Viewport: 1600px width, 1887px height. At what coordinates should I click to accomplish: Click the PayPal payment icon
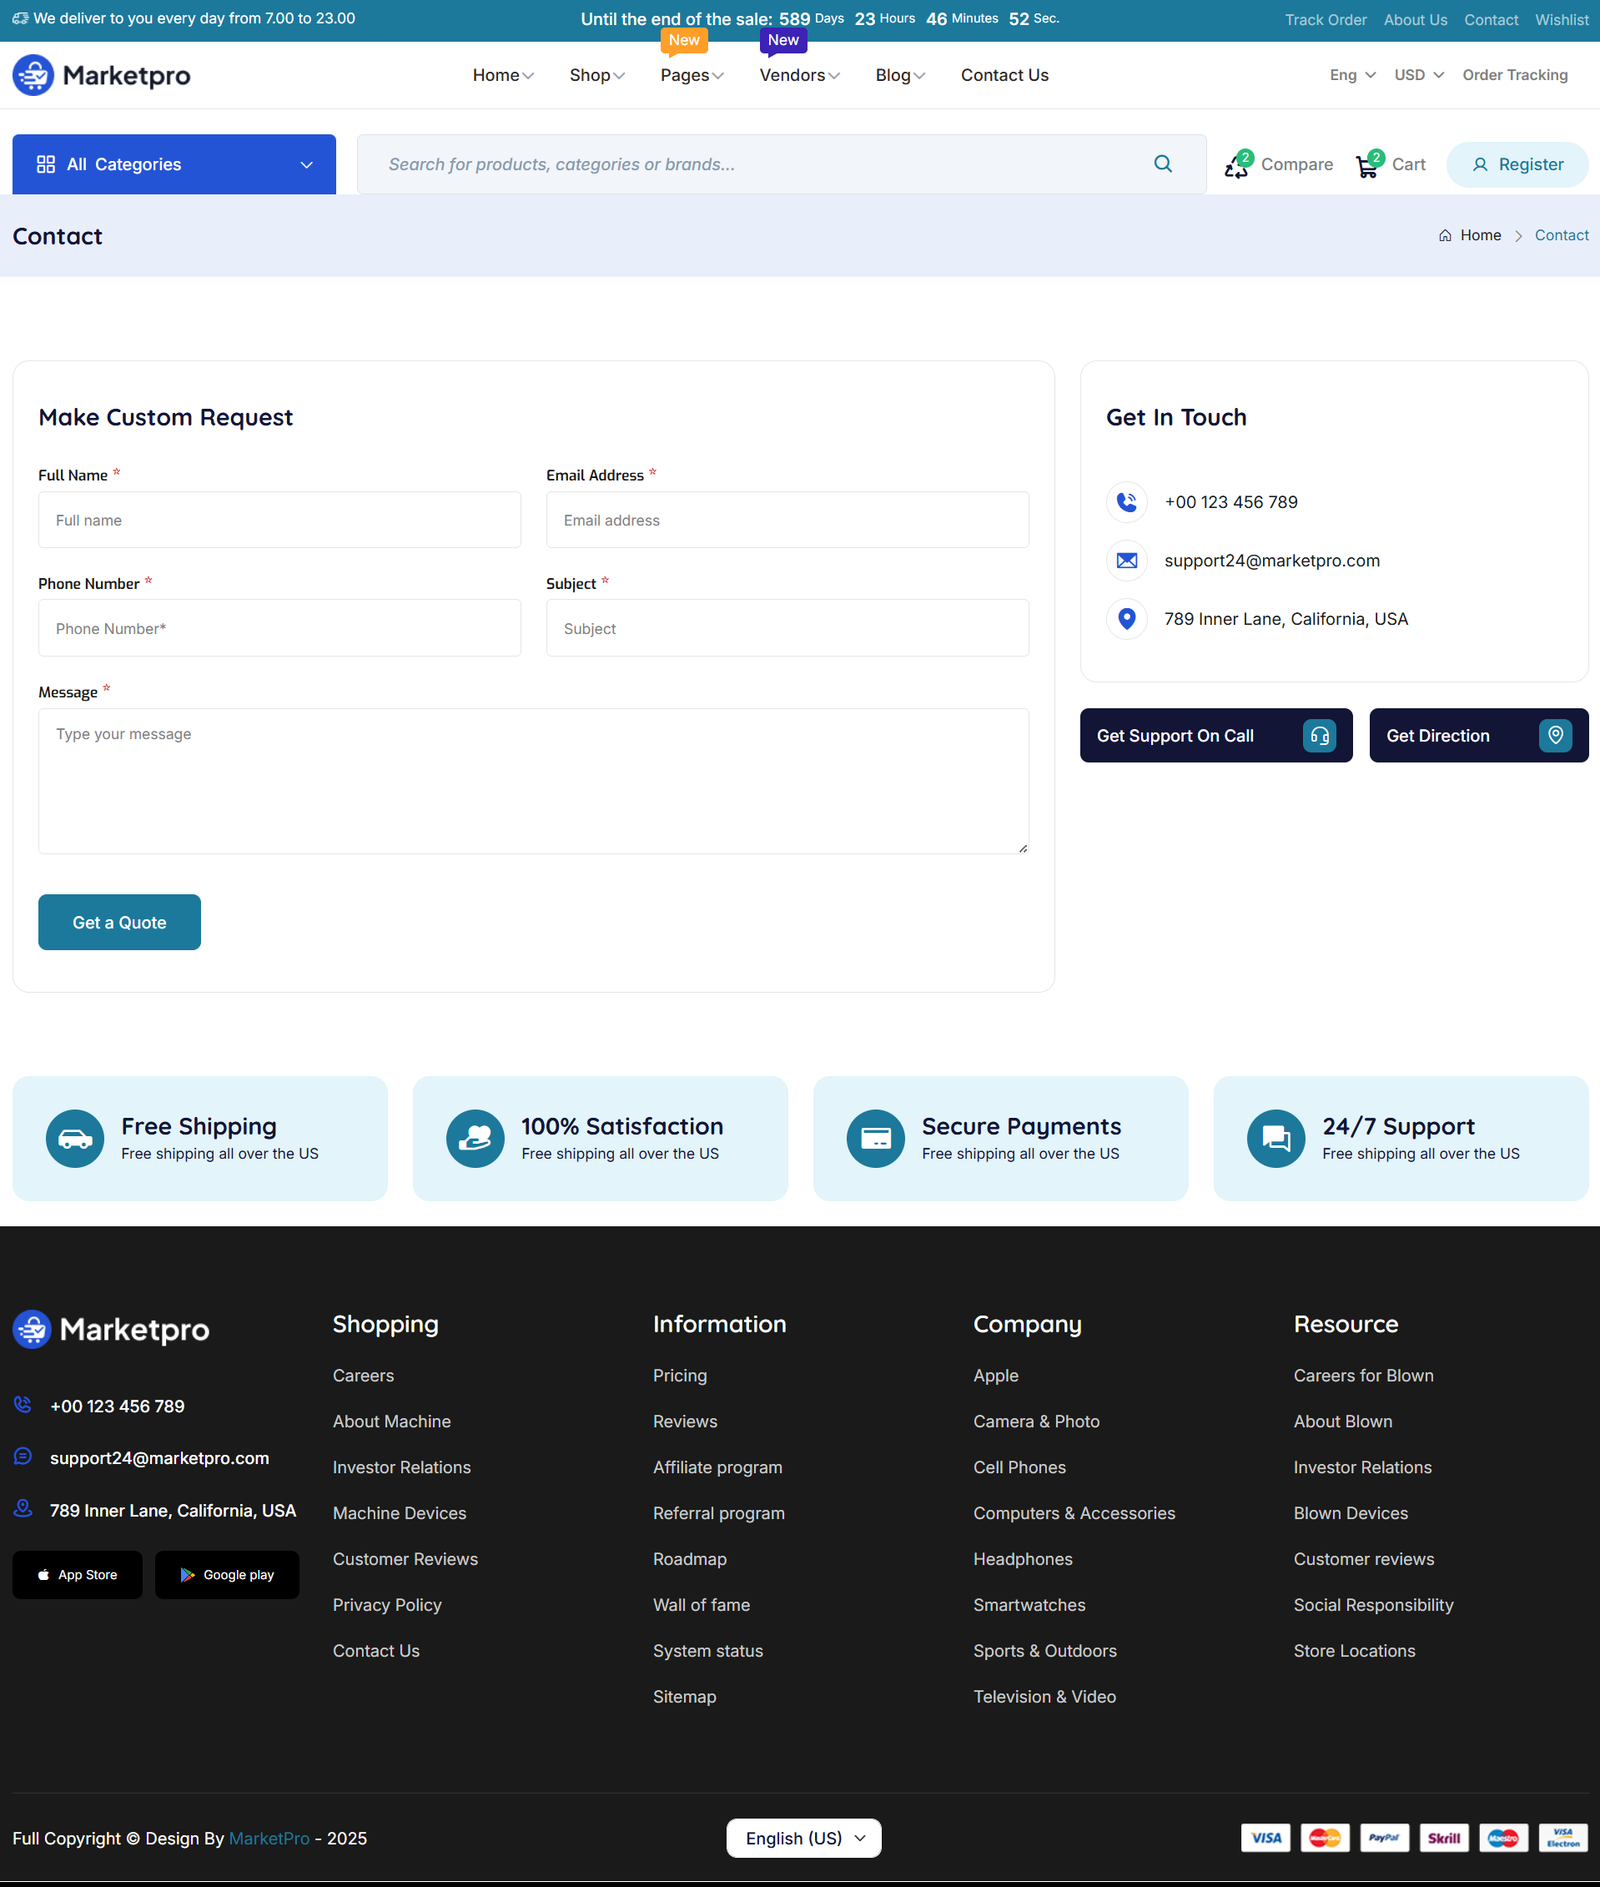pyautogui.click(x=1384, y=1838)
